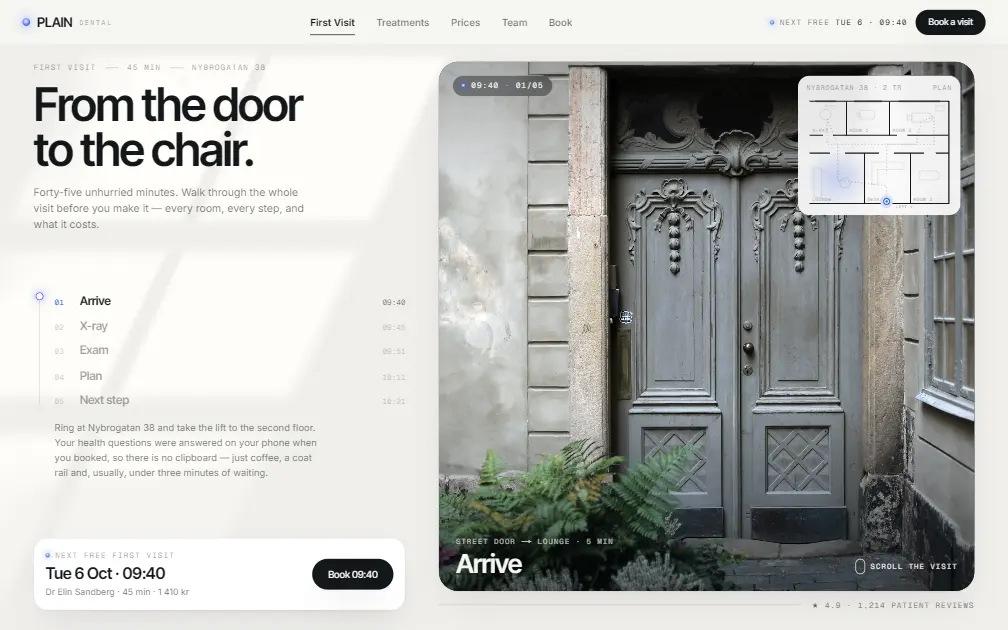The image size is (1008, 630).
Task: Click the desk area on the floor plan
Action: click(x=887, y=177)
